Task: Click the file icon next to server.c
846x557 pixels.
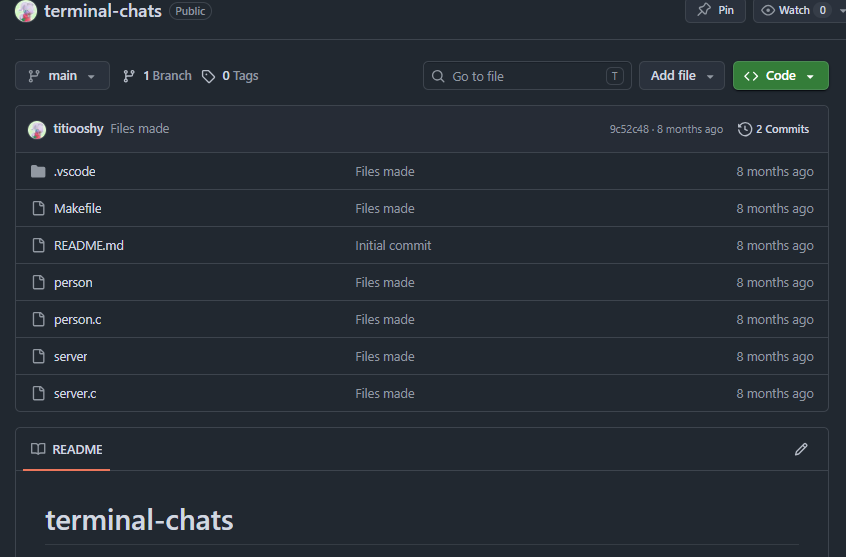Action: (x=38, y=393)
